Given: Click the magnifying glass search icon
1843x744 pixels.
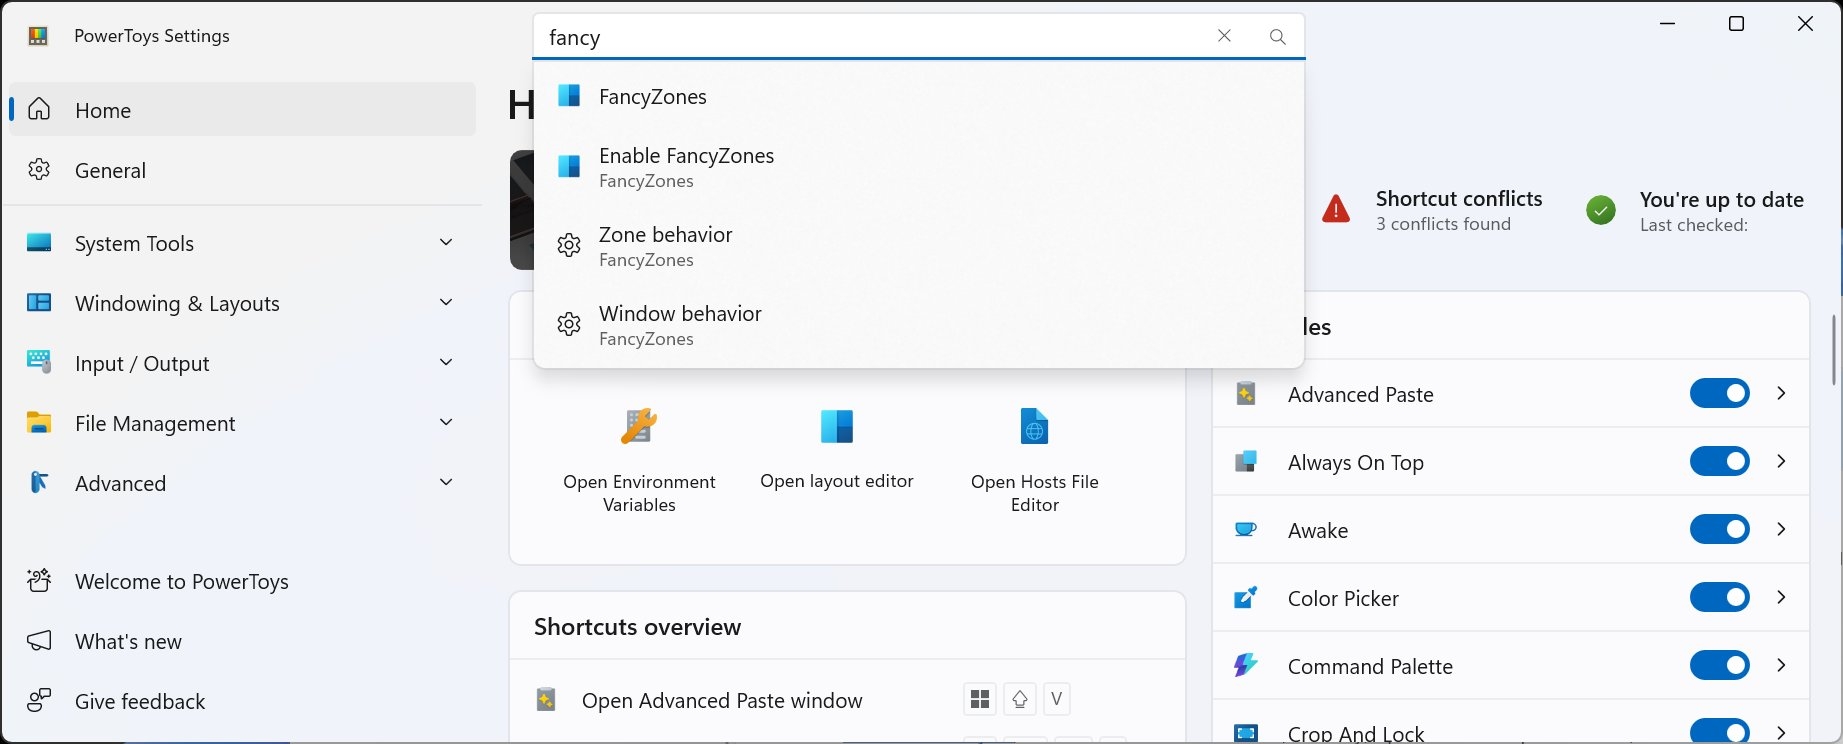Looking at the screenshot, I should point(1277,37).
